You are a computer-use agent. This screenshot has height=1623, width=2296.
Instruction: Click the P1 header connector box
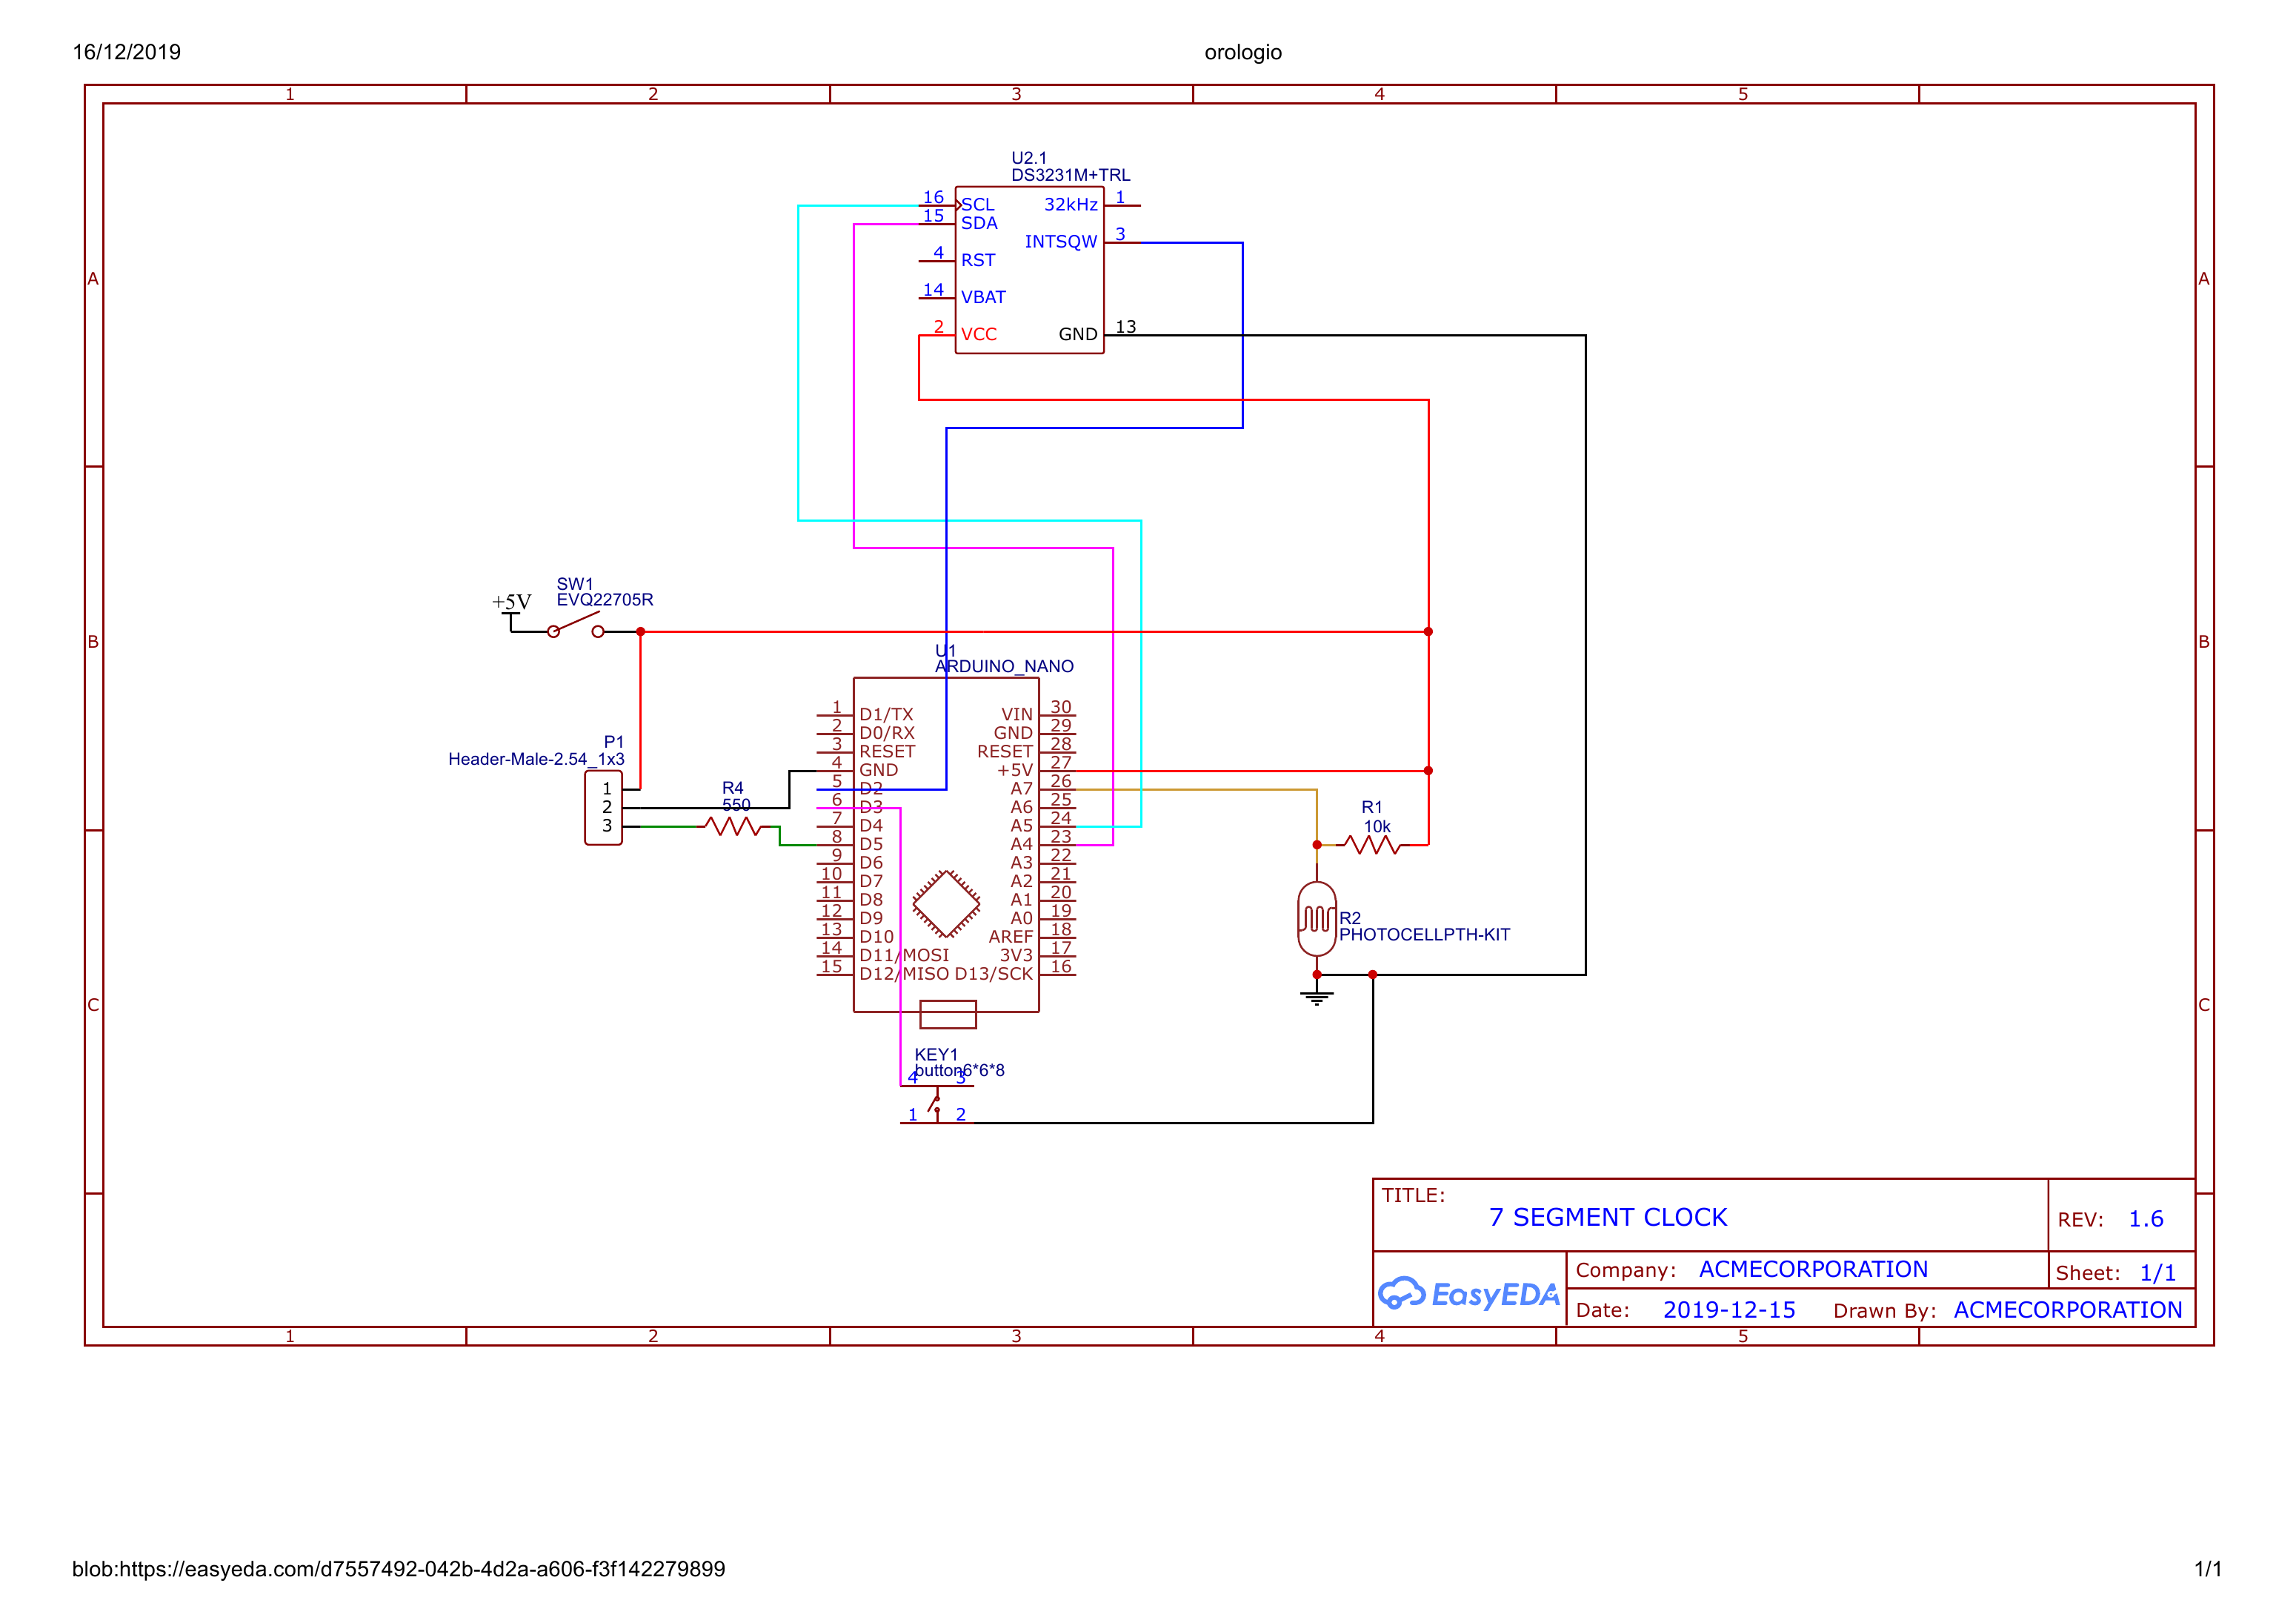[603, 807]
